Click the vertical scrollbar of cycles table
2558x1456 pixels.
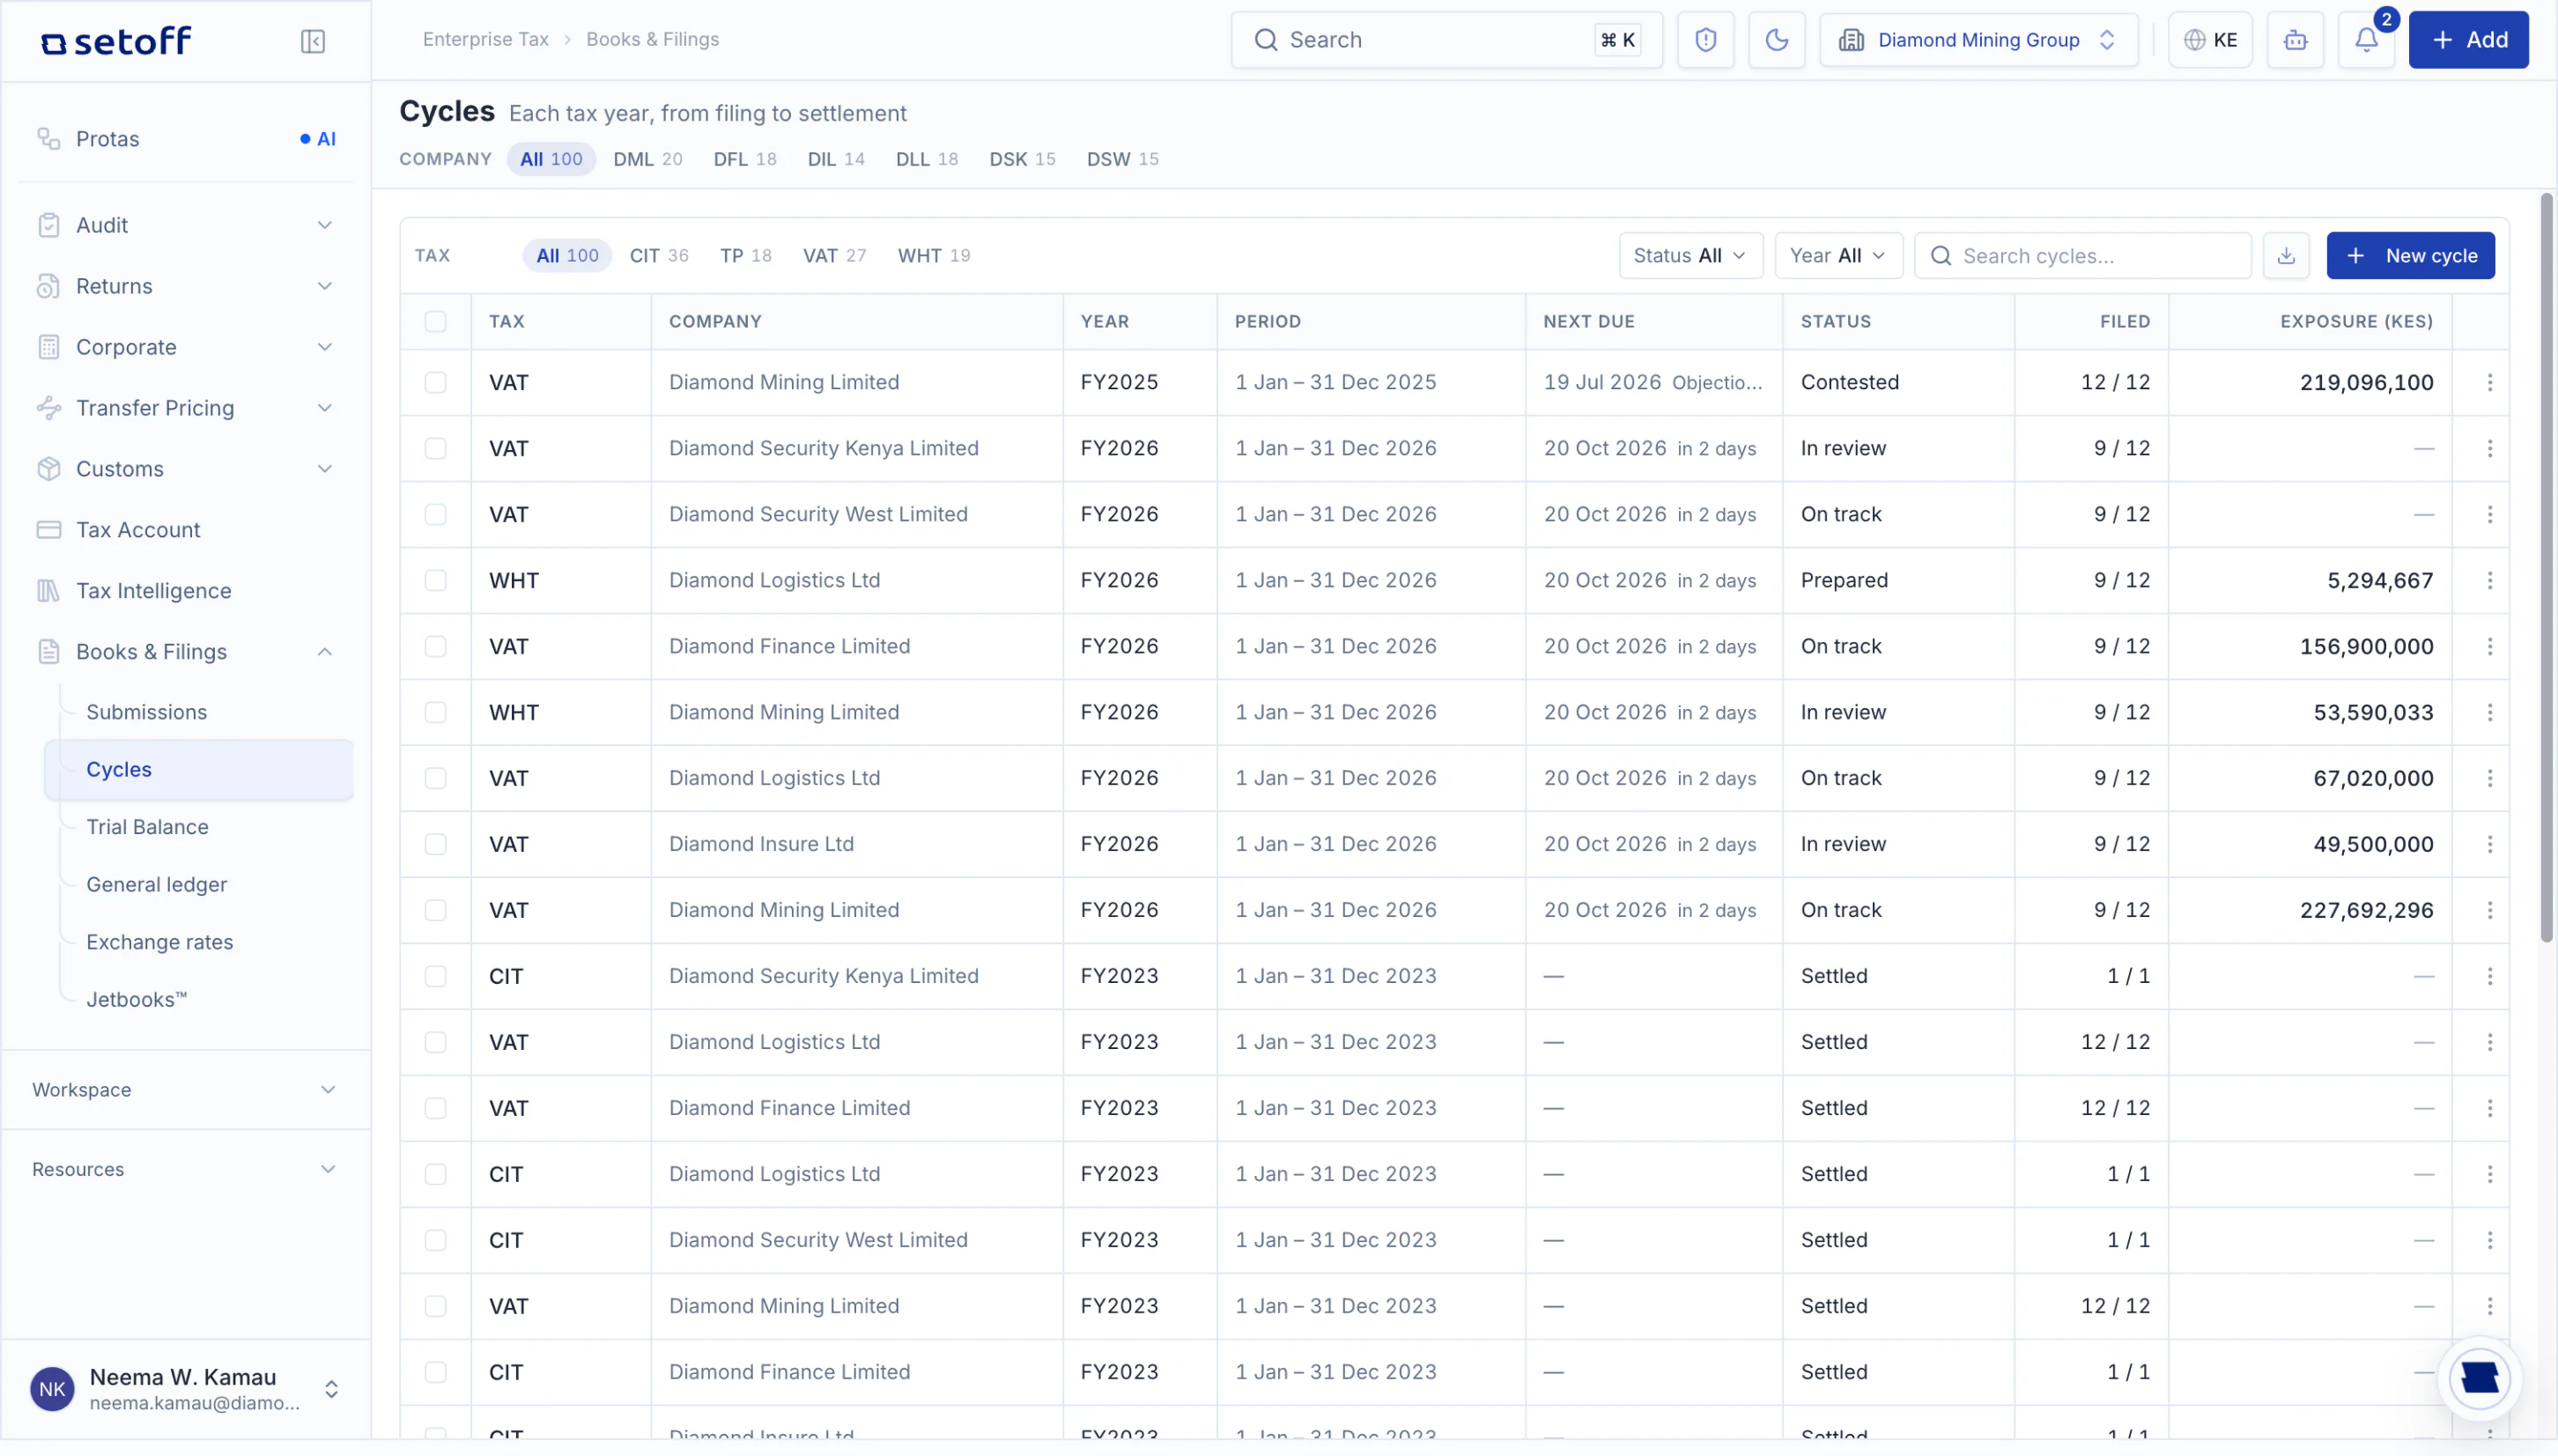(2546, 568)
